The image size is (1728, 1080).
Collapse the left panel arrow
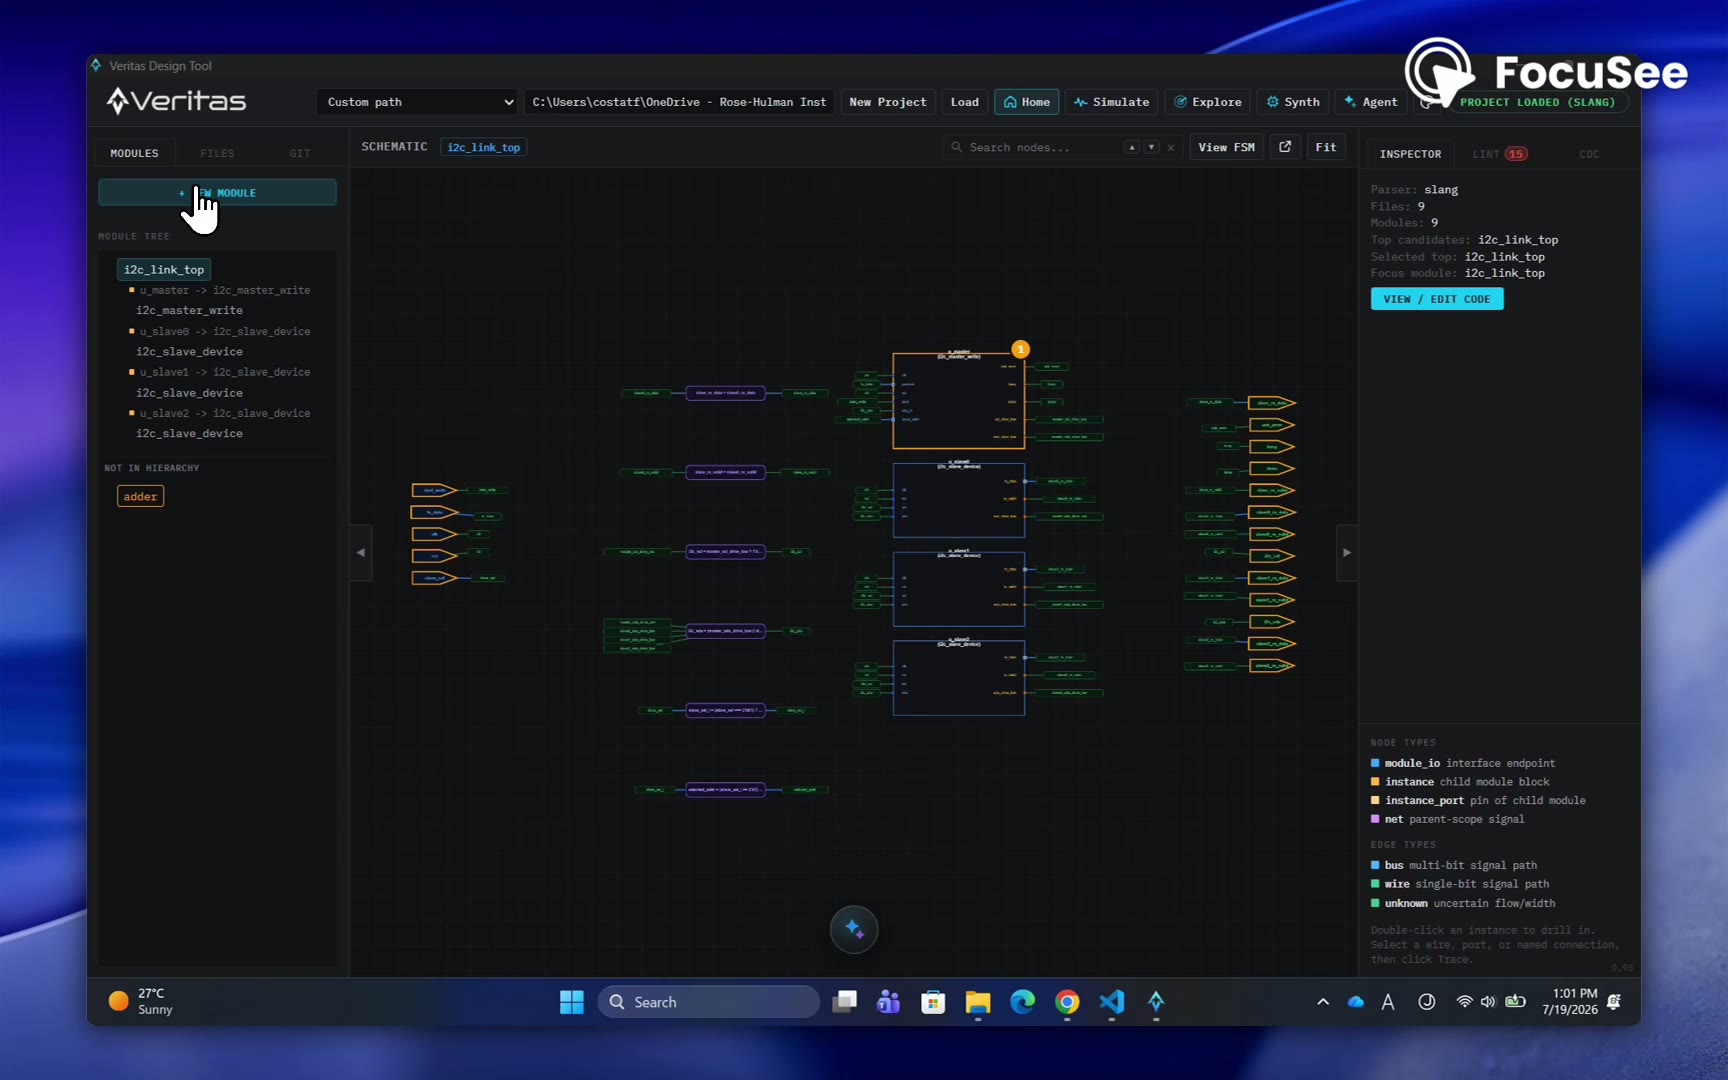tap(361, 552)
